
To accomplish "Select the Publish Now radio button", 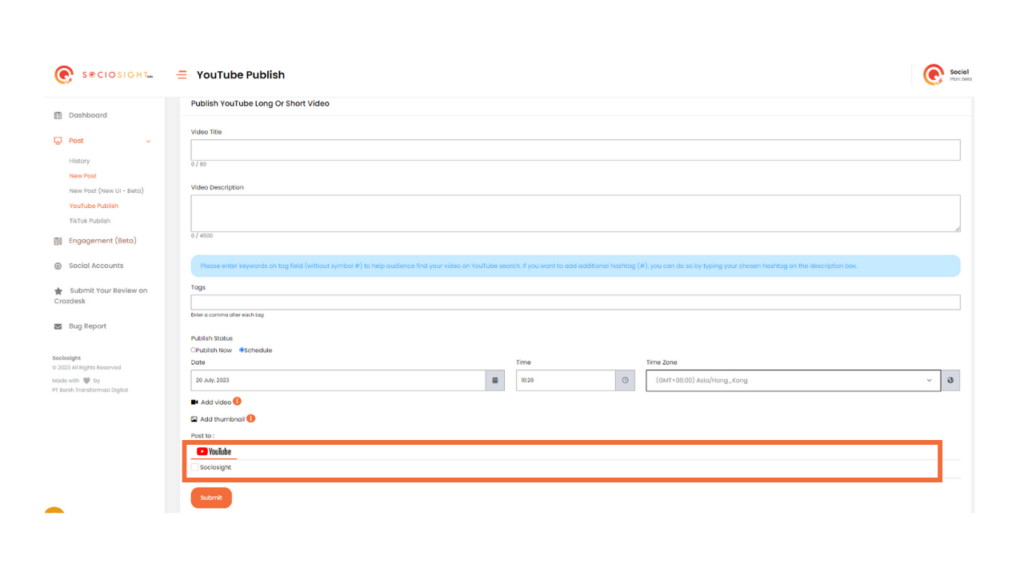I will pos(193,350).
